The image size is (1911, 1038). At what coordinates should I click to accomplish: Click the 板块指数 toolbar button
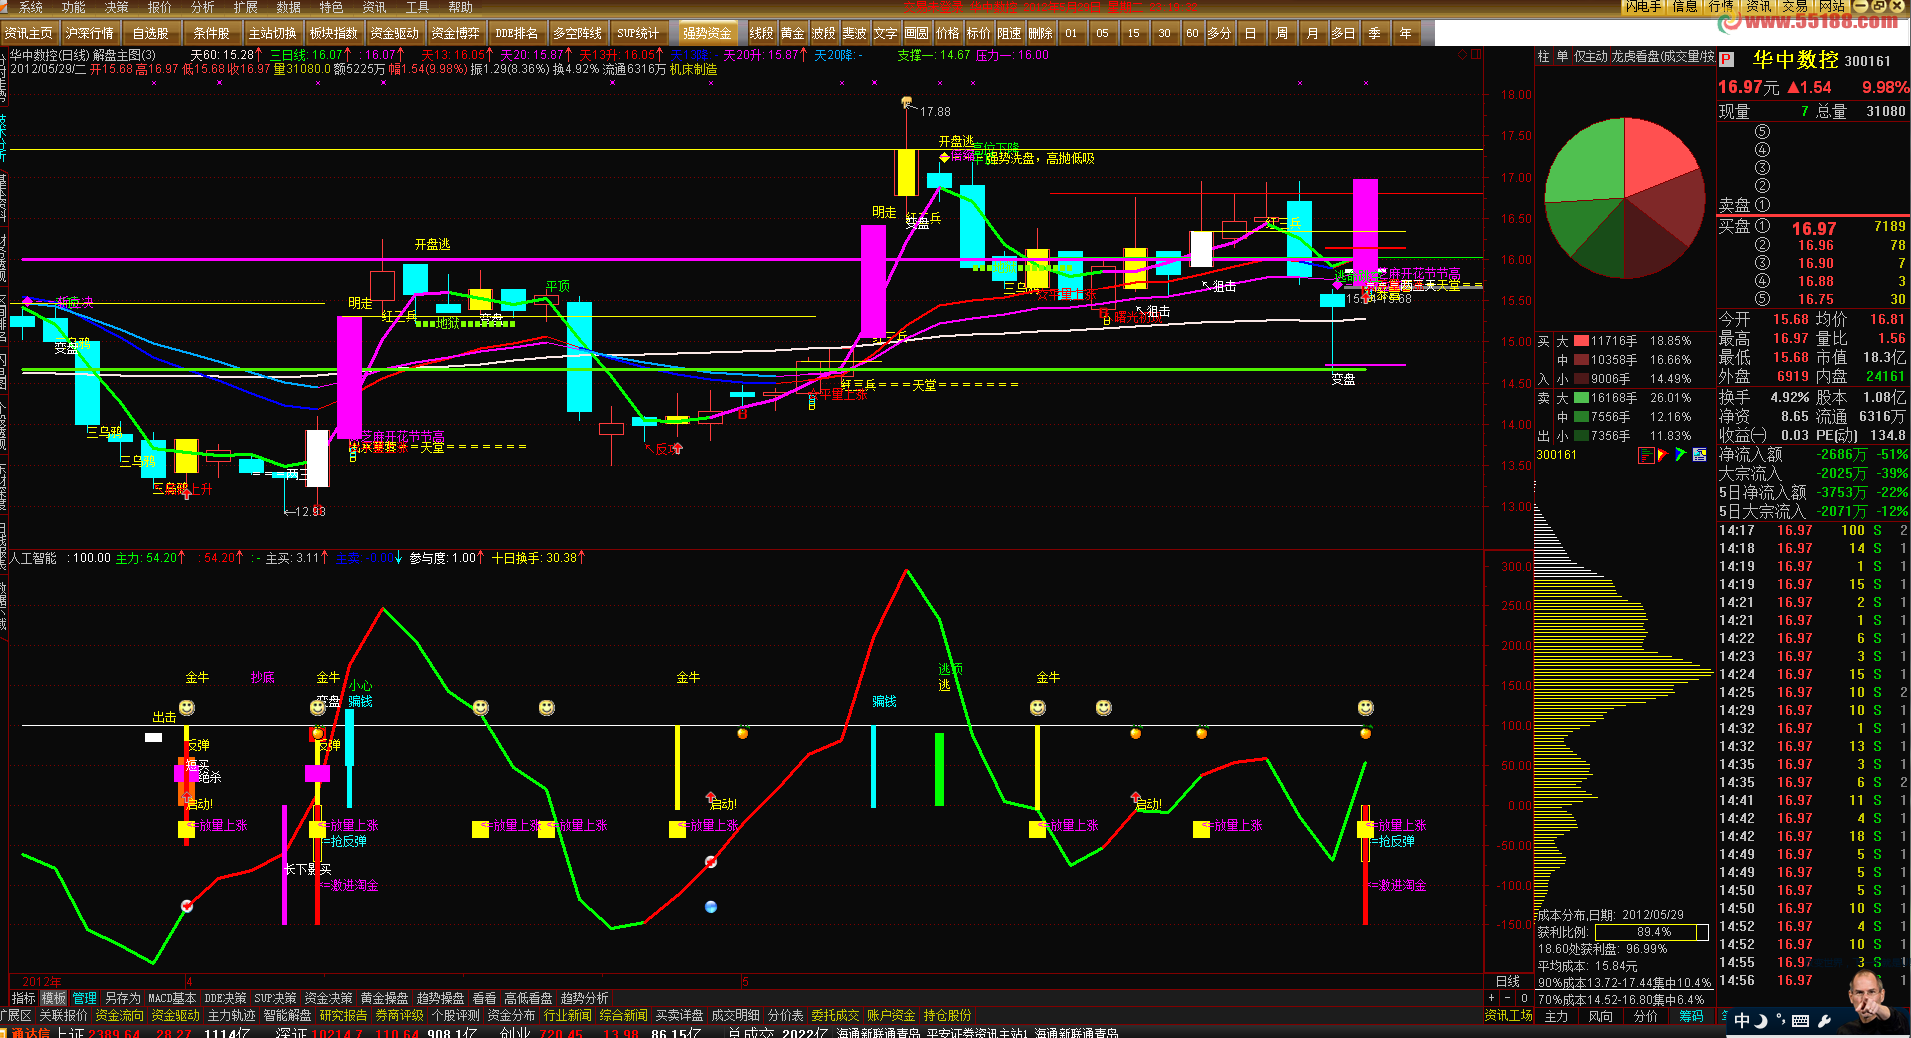pos(334,33)
